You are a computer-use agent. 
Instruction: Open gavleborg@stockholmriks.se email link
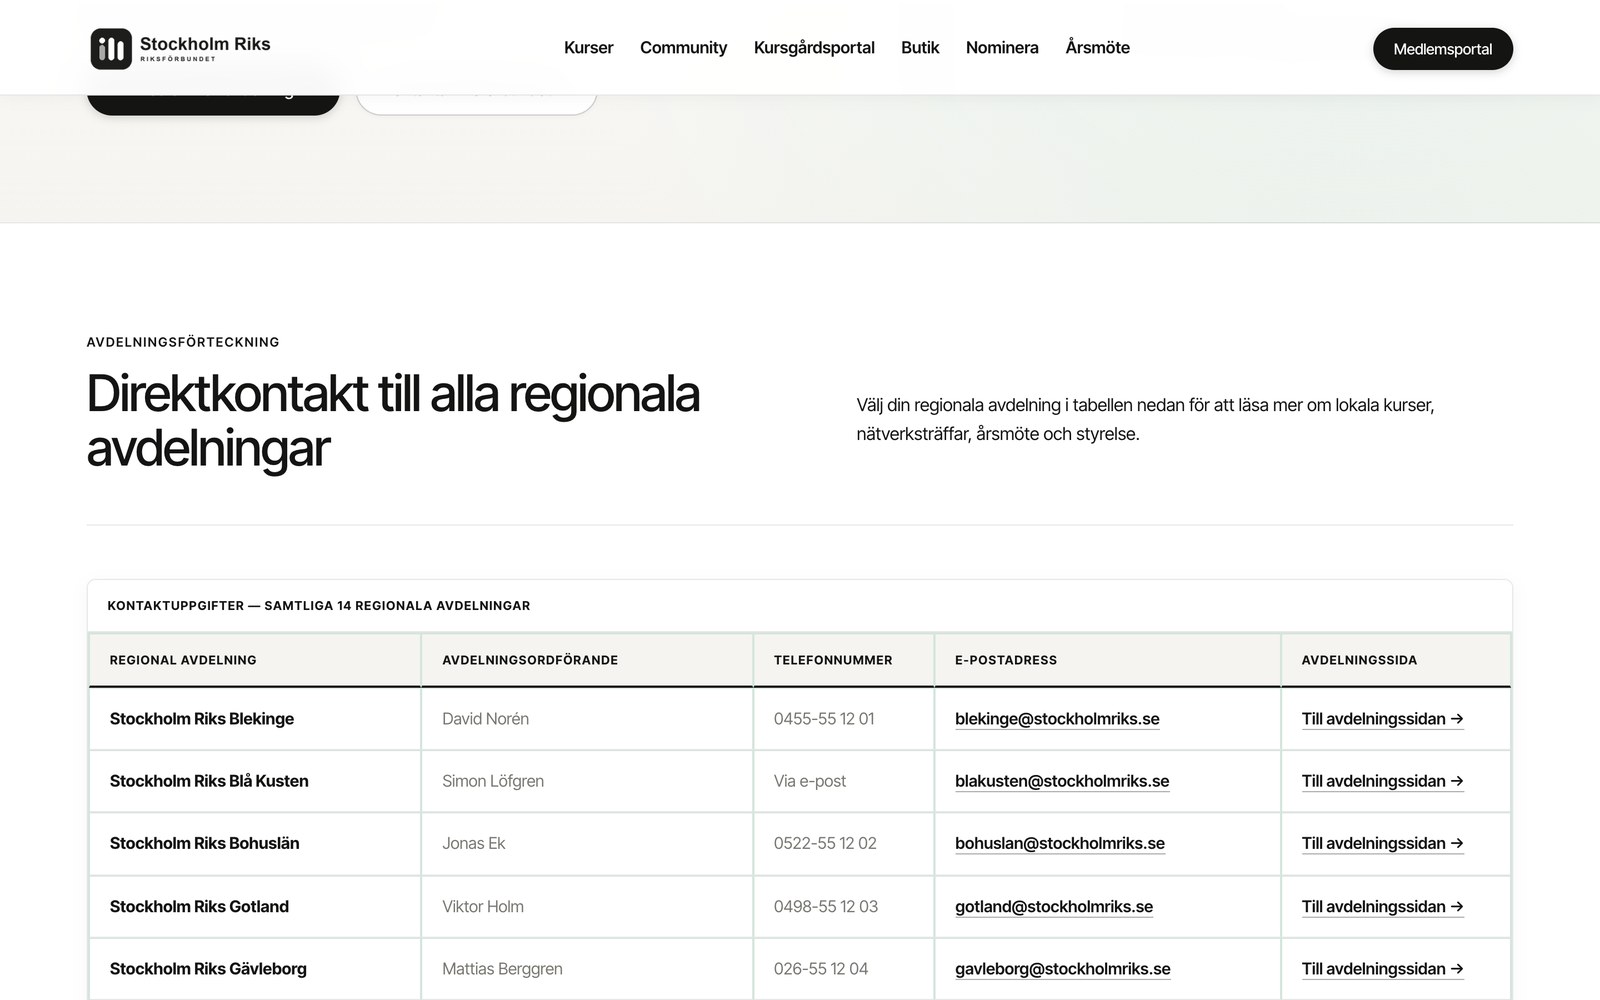tap(1063, 969)
